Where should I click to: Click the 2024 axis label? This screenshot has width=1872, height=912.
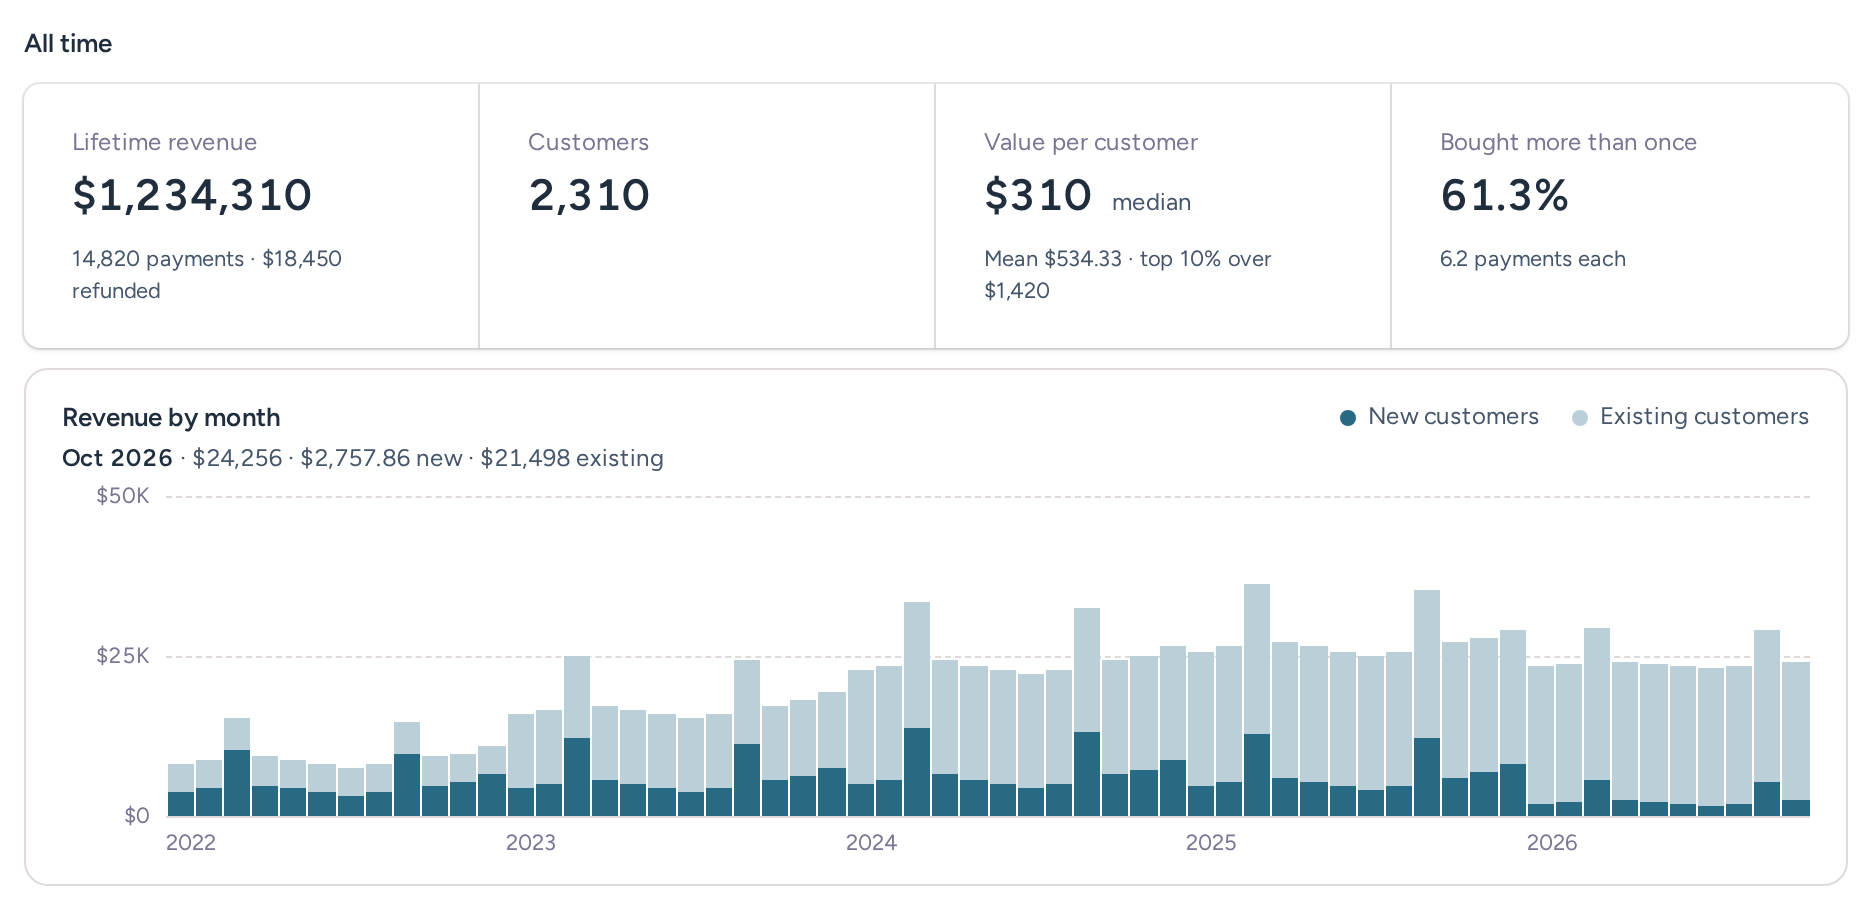[x=871, y=842]
